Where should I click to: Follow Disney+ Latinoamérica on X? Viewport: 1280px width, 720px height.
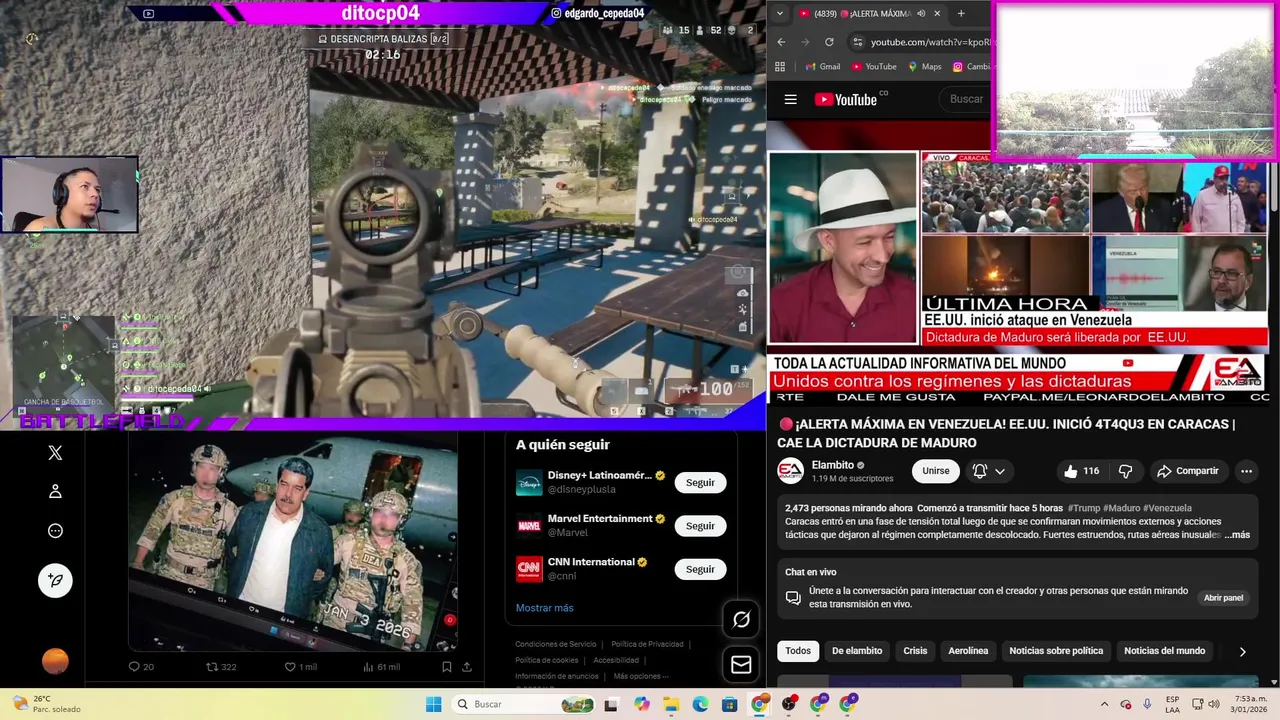[700, 482]
